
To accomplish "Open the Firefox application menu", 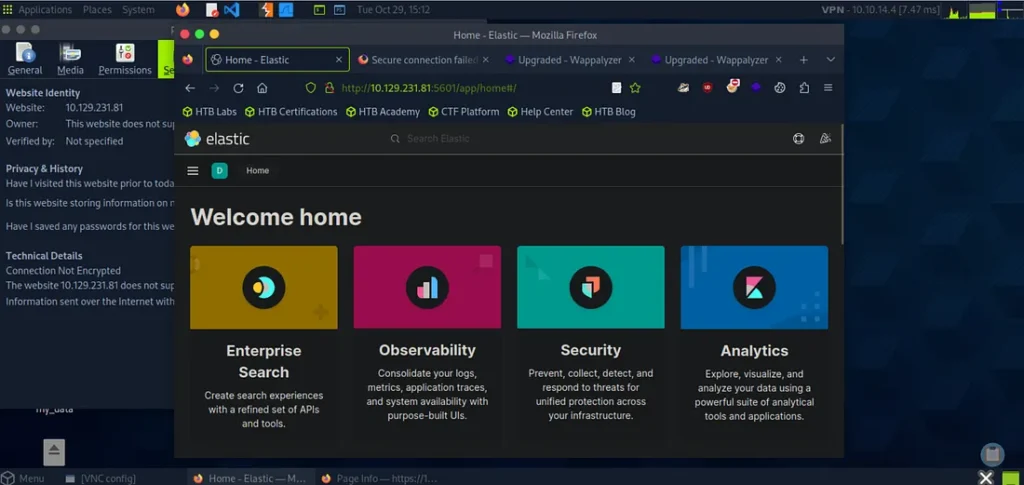I will coord(829,88).
